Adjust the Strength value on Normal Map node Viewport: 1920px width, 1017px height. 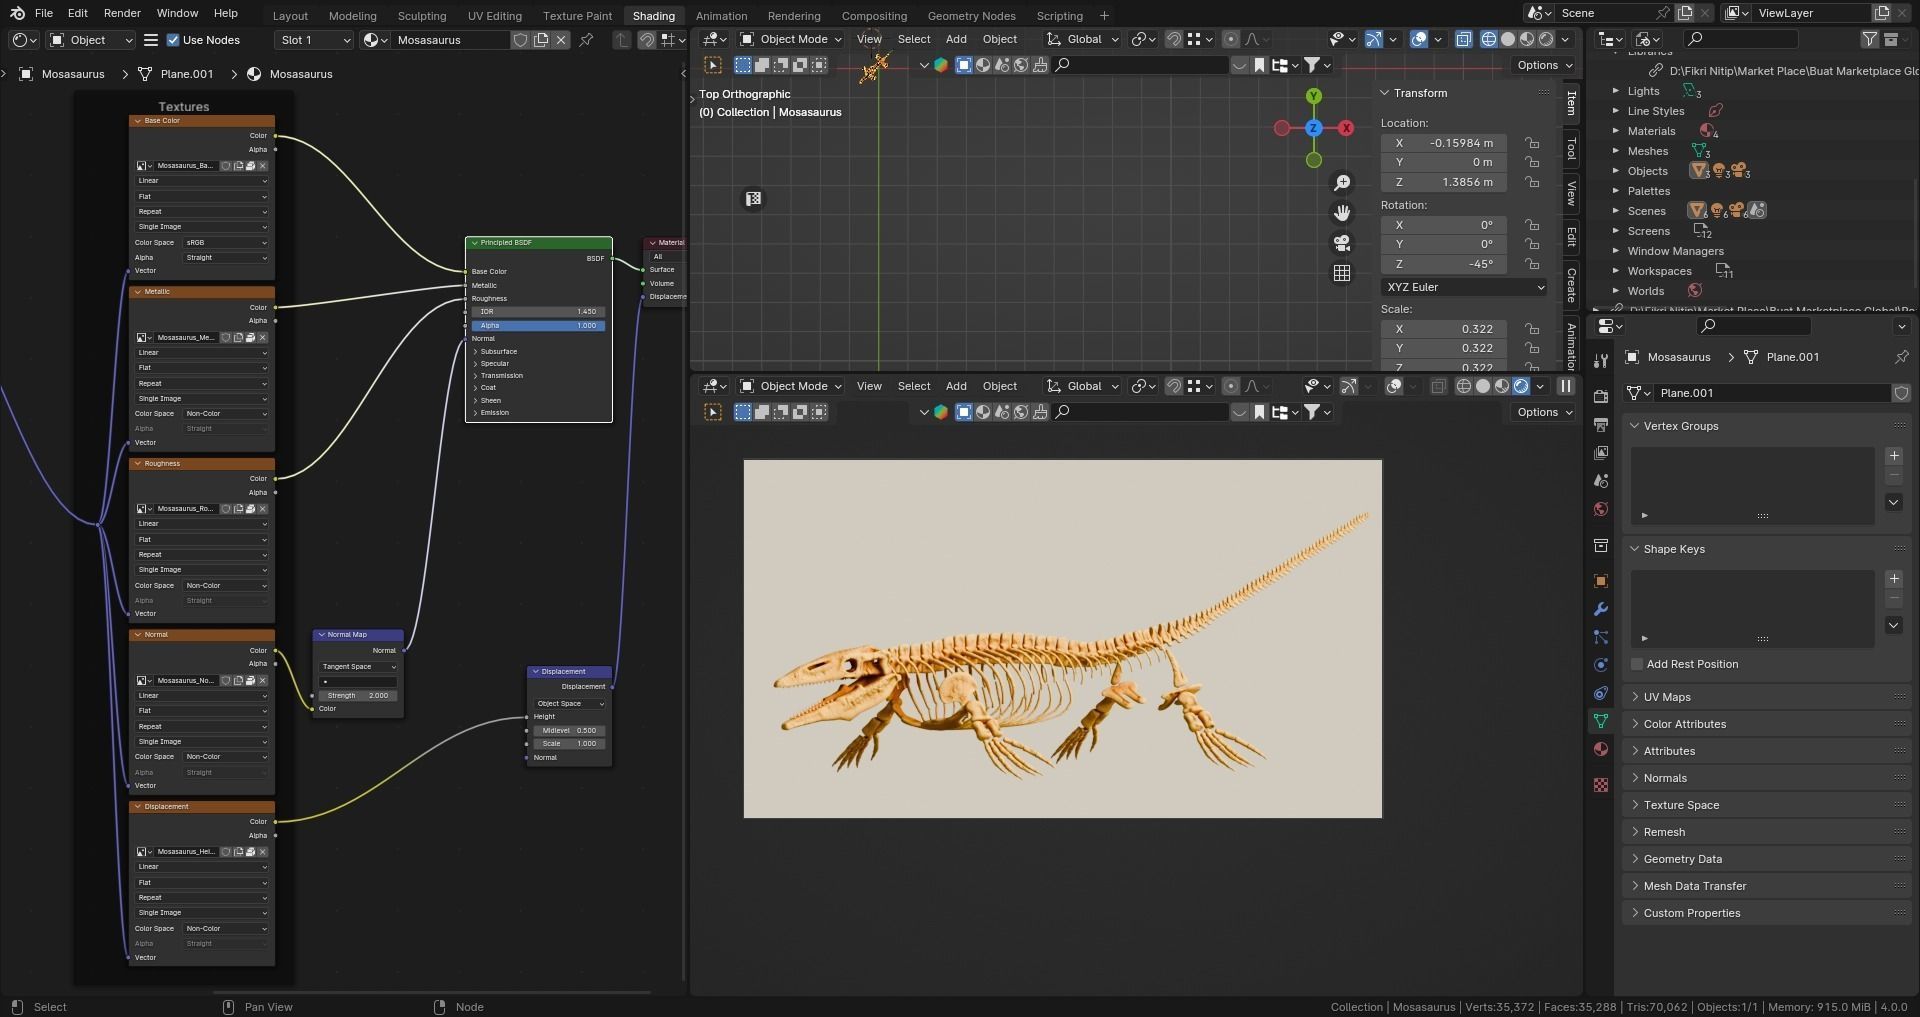coord(358,695)
